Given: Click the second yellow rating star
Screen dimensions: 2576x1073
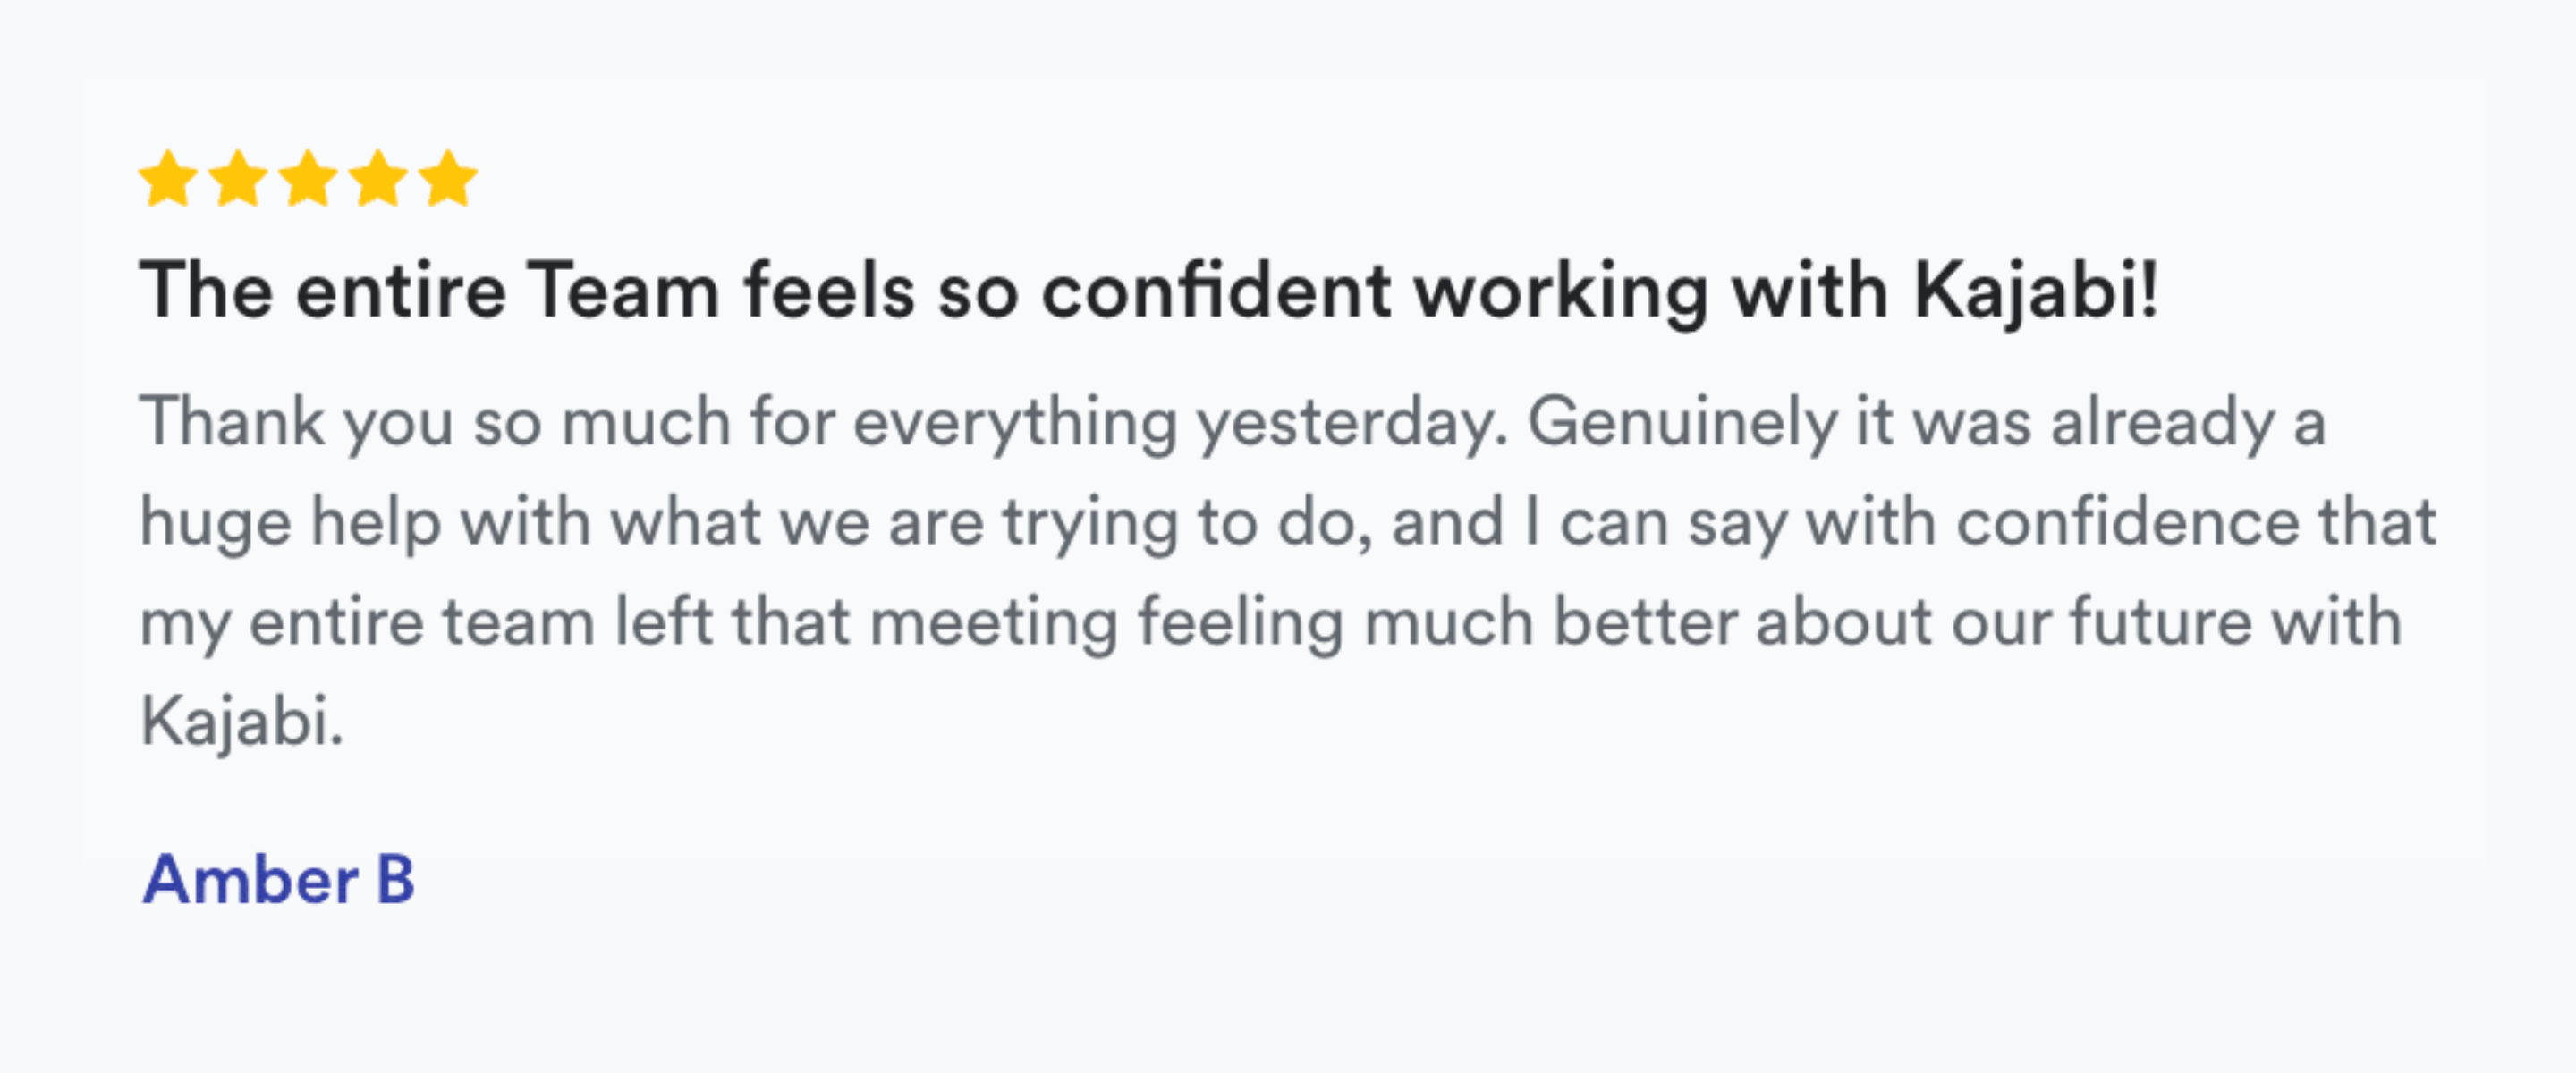Looking at the screenshot, I should 238,180.
